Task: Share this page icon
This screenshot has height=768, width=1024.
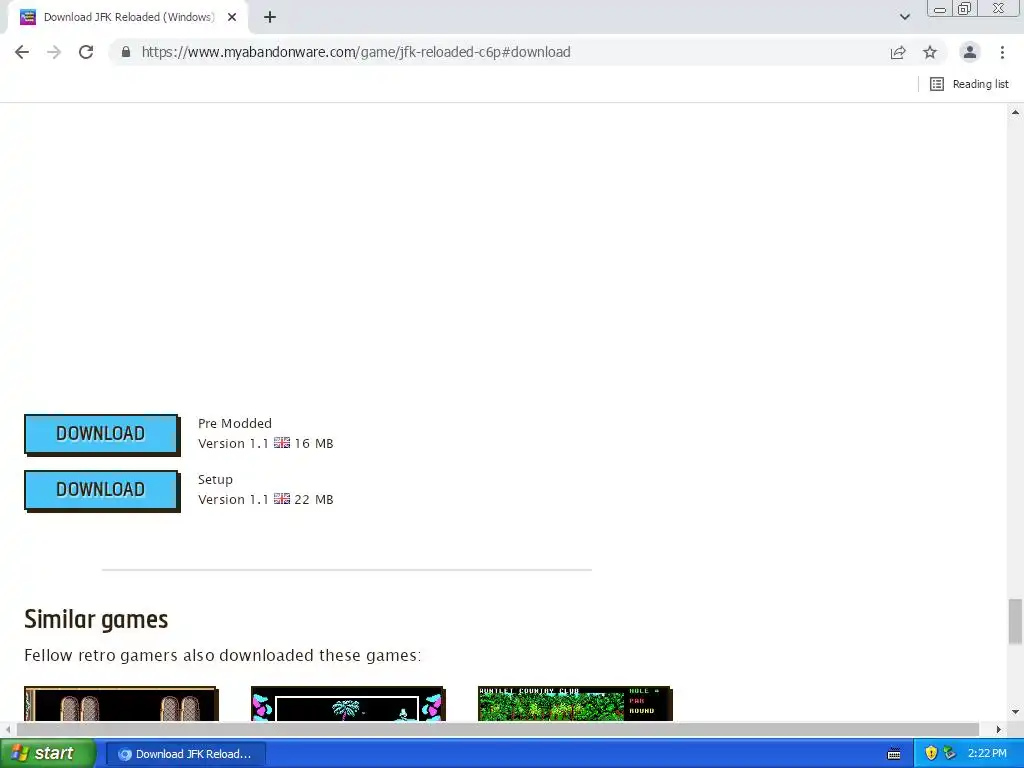Action: (x=898, y=52)
